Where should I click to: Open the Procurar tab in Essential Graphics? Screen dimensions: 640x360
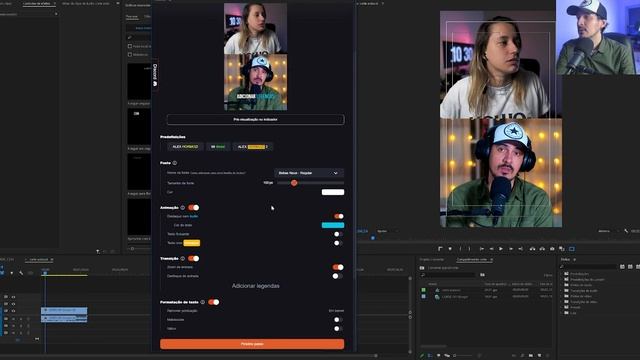tap(132, 17)
